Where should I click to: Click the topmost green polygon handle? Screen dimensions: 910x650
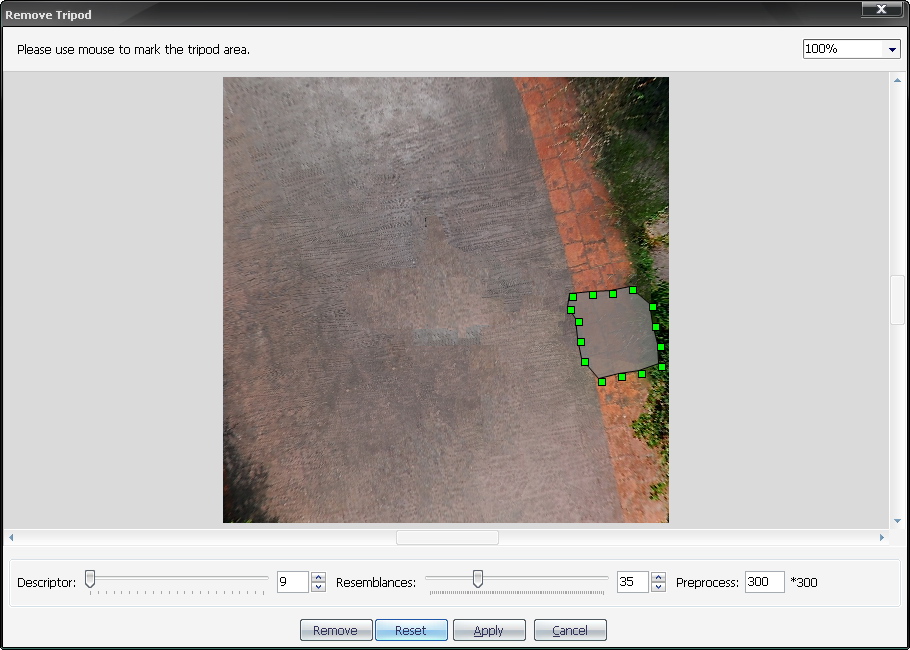(633, 290)
